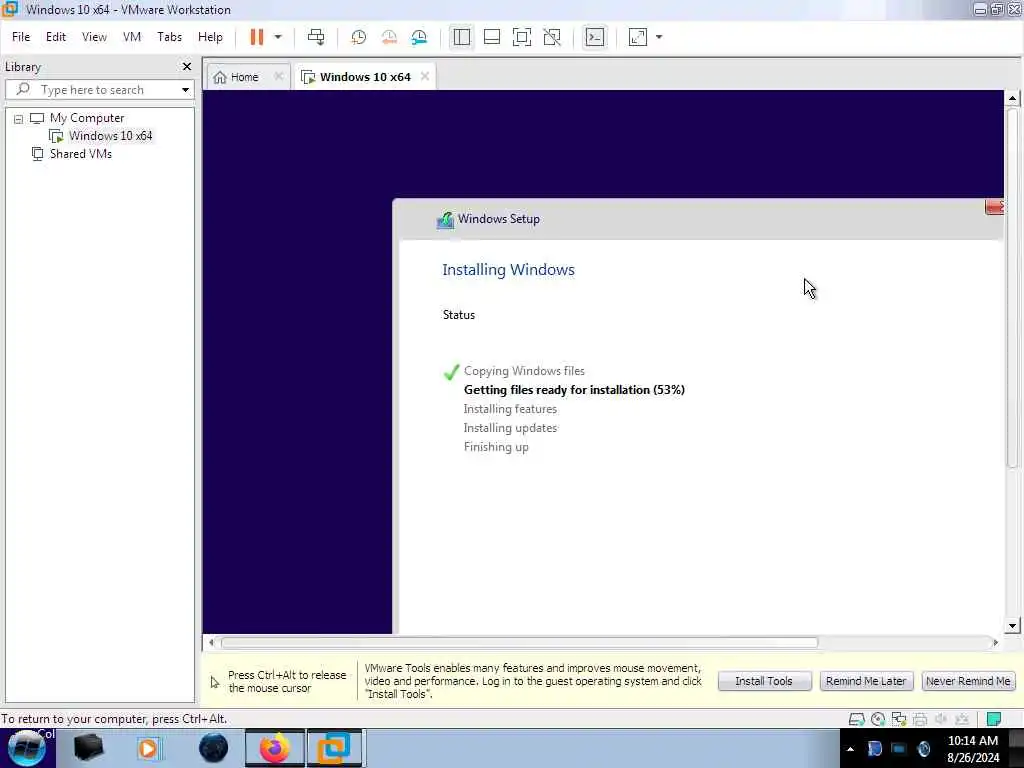The image size is (1024, 768).
Task: Take a snapshot of this virtual machine
Action: [x=359, y=37]
